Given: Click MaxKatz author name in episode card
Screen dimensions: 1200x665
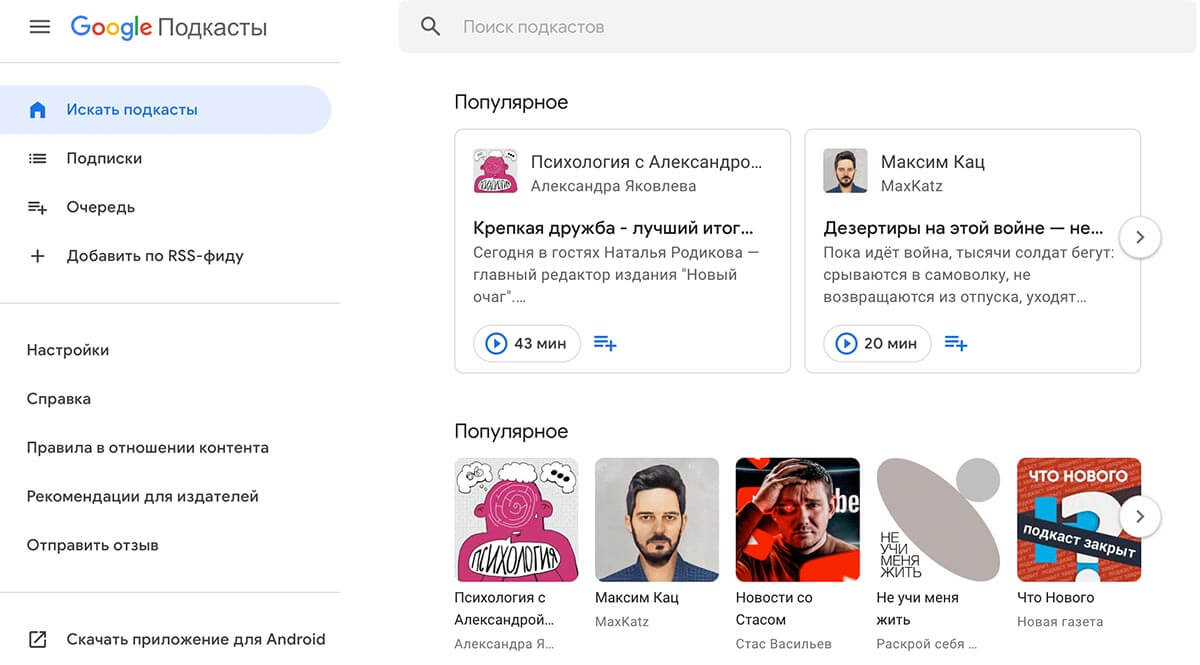Looking at the screenshot, I should point(912,186).
